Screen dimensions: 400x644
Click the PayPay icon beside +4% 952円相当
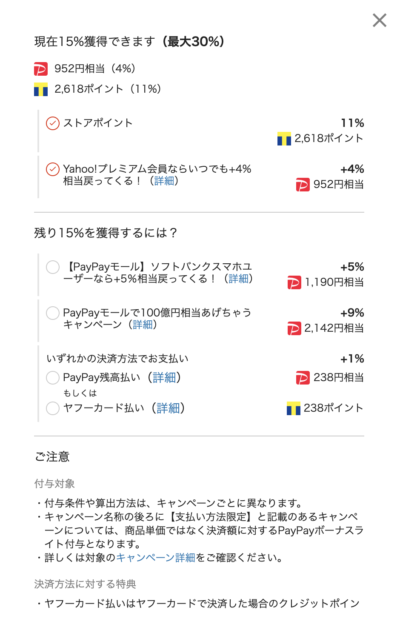tap(303, 184)
